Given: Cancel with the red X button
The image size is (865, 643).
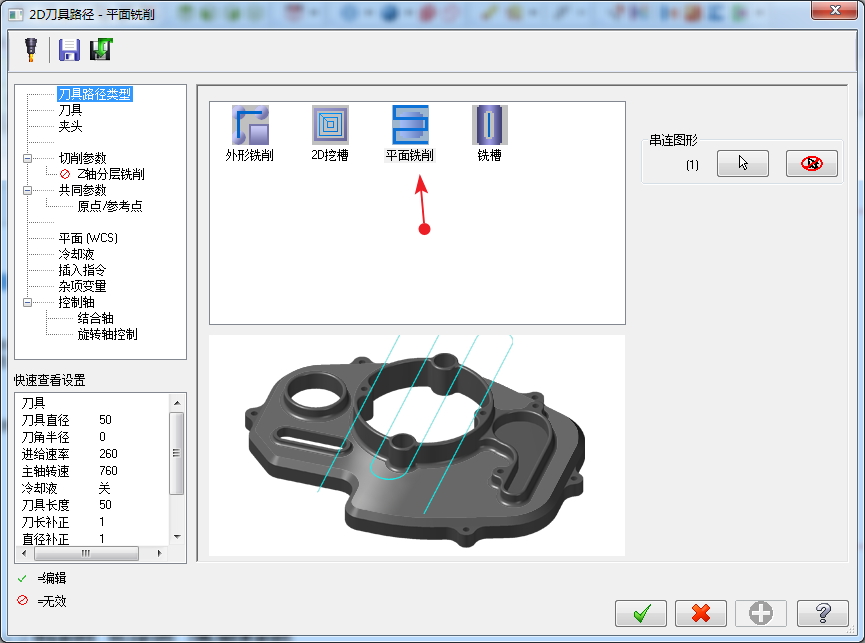Looking at the screenshot, I should coord(701,613).
